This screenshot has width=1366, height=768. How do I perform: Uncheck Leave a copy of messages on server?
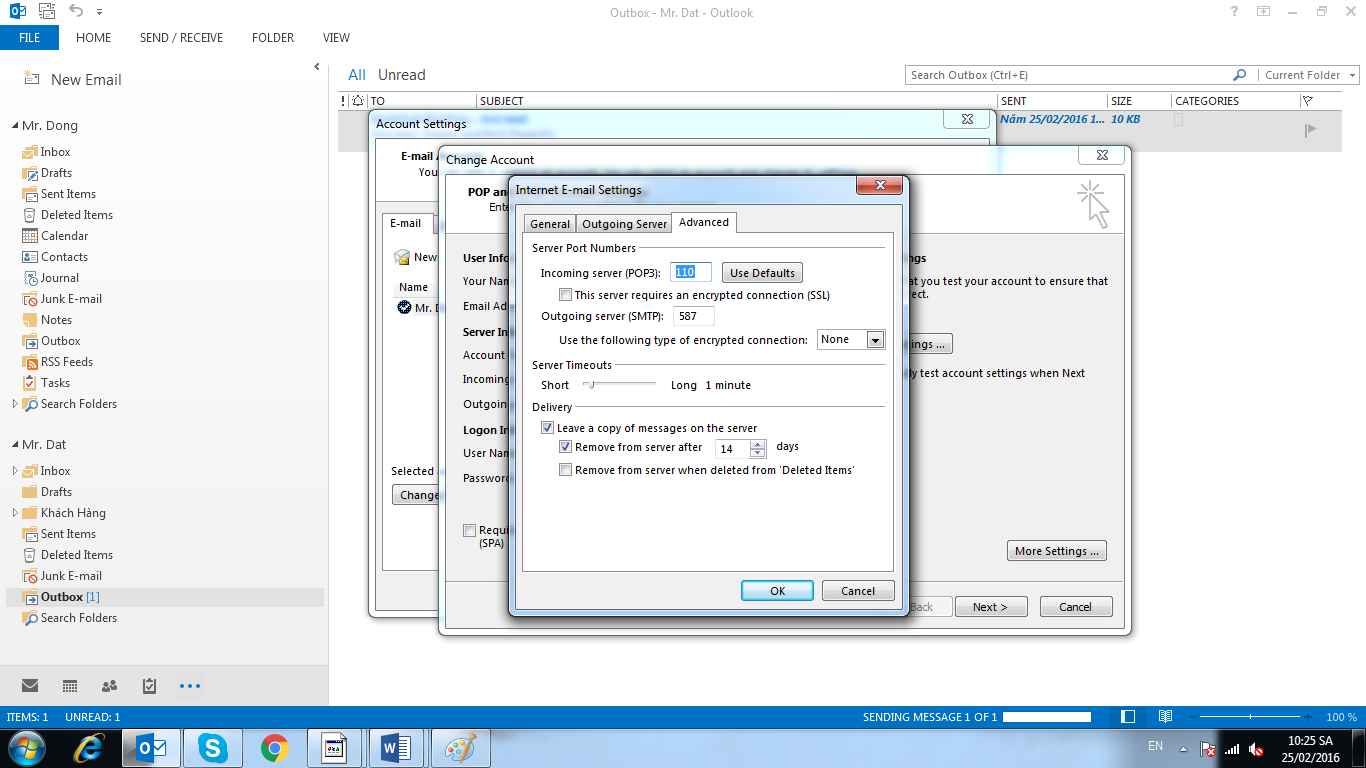tap(547, 427)
